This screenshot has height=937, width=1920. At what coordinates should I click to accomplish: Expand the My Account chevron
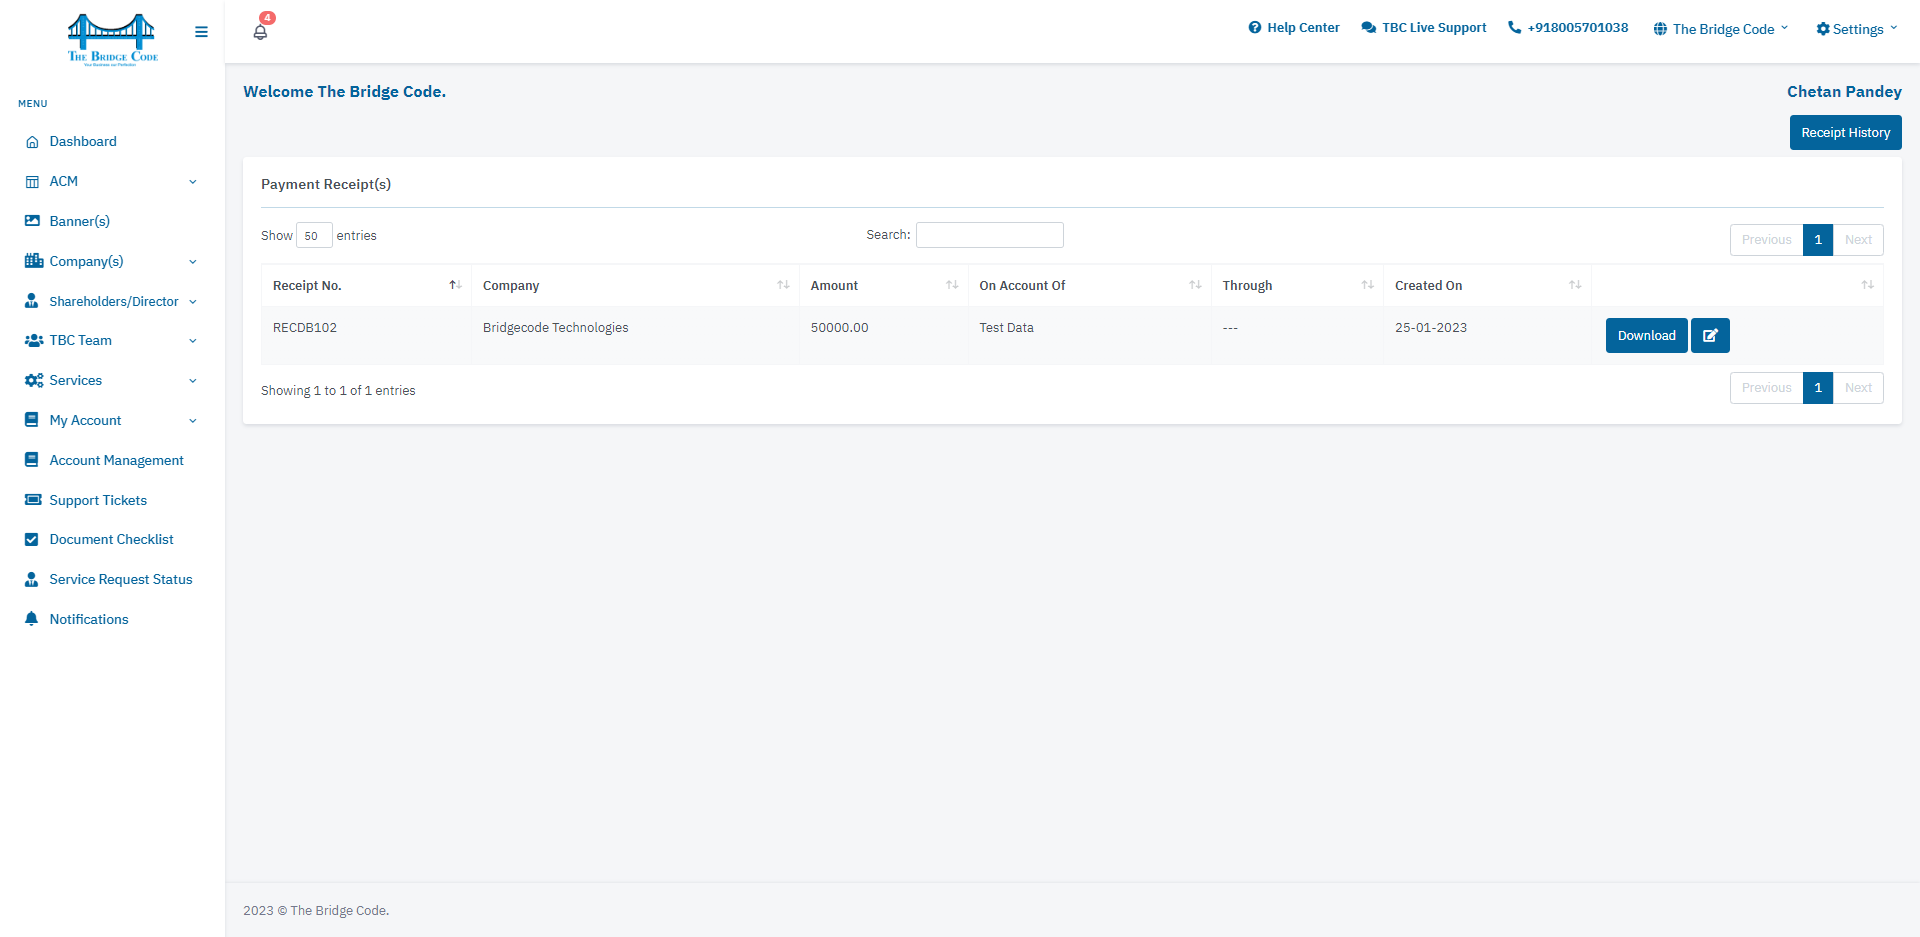coord(193,421)
